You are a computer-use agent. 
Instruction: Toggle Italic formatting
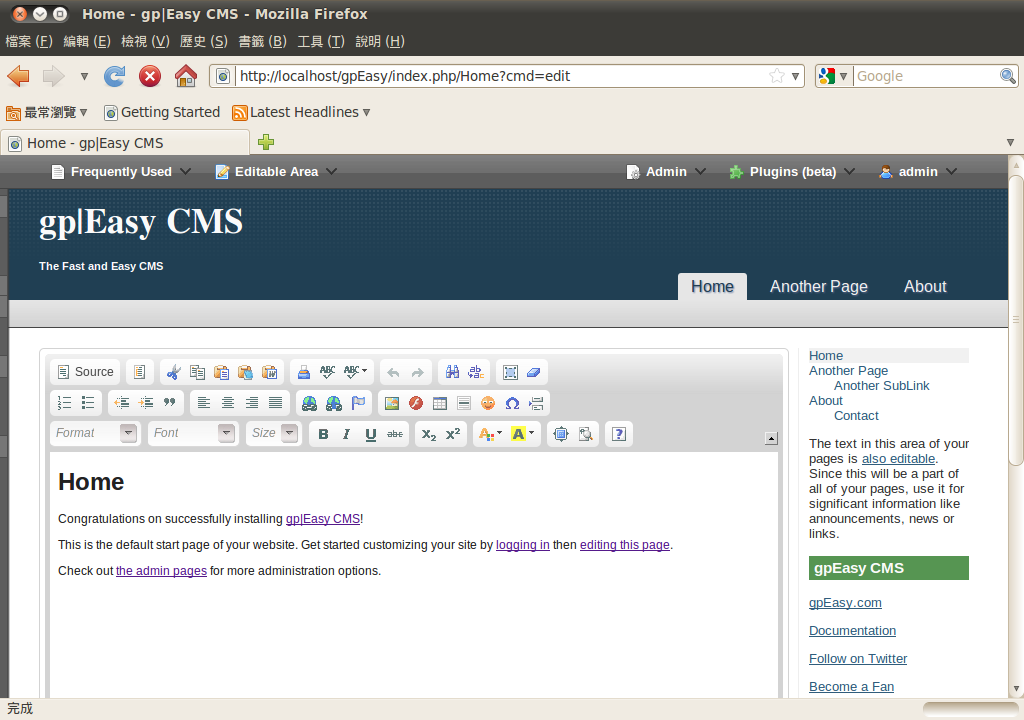[x=347, y=434]
